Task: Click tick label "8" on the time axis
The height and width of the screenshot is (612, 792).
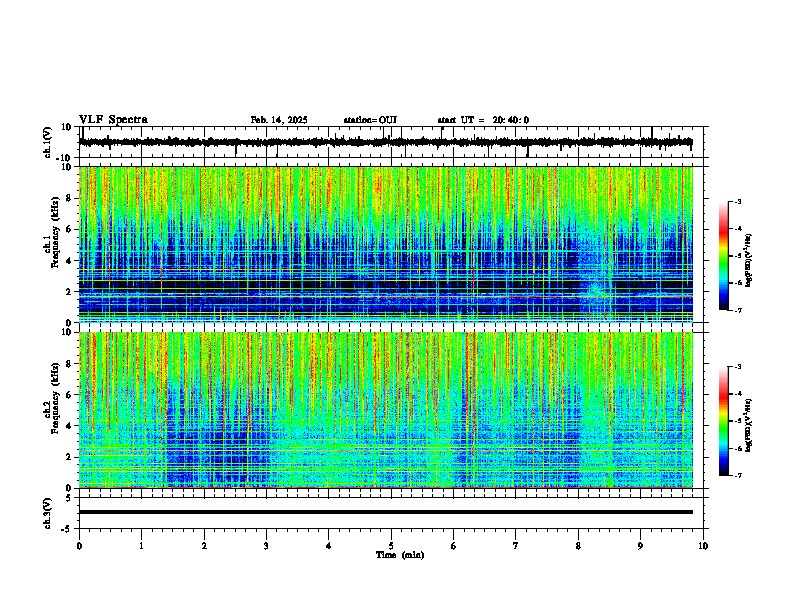Action: [578, 546]
